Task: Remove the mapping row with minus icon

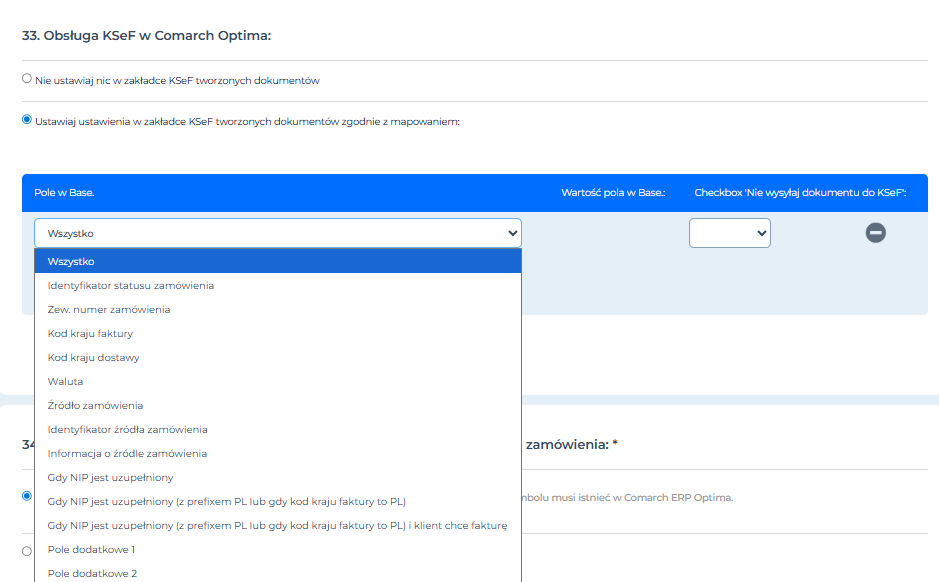Action: click(x=876, y=232)
